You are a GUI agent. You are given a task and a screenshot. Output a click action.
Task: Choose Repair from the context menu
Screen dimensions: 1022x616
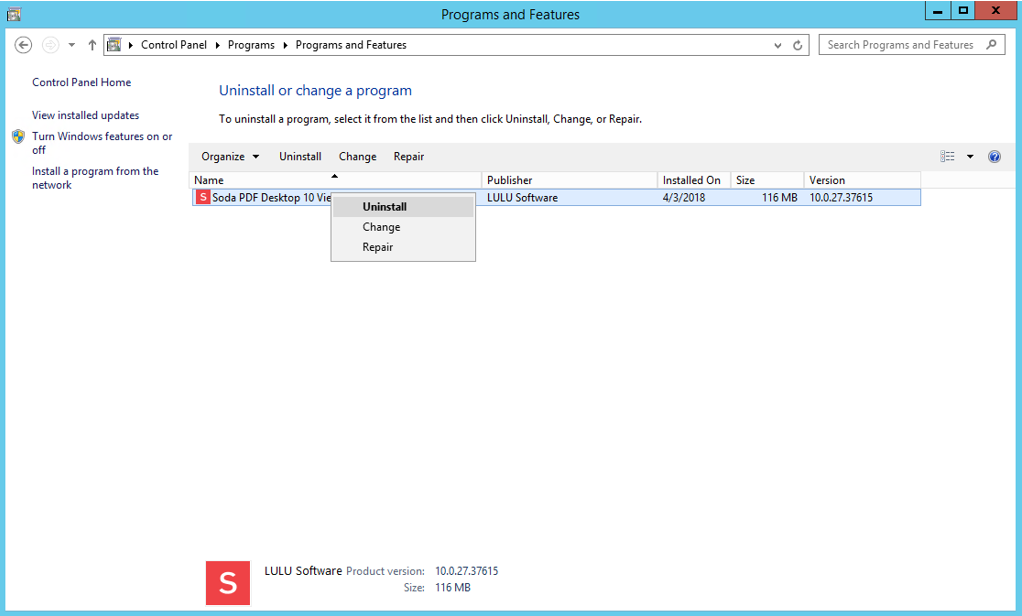coord(403,247)
